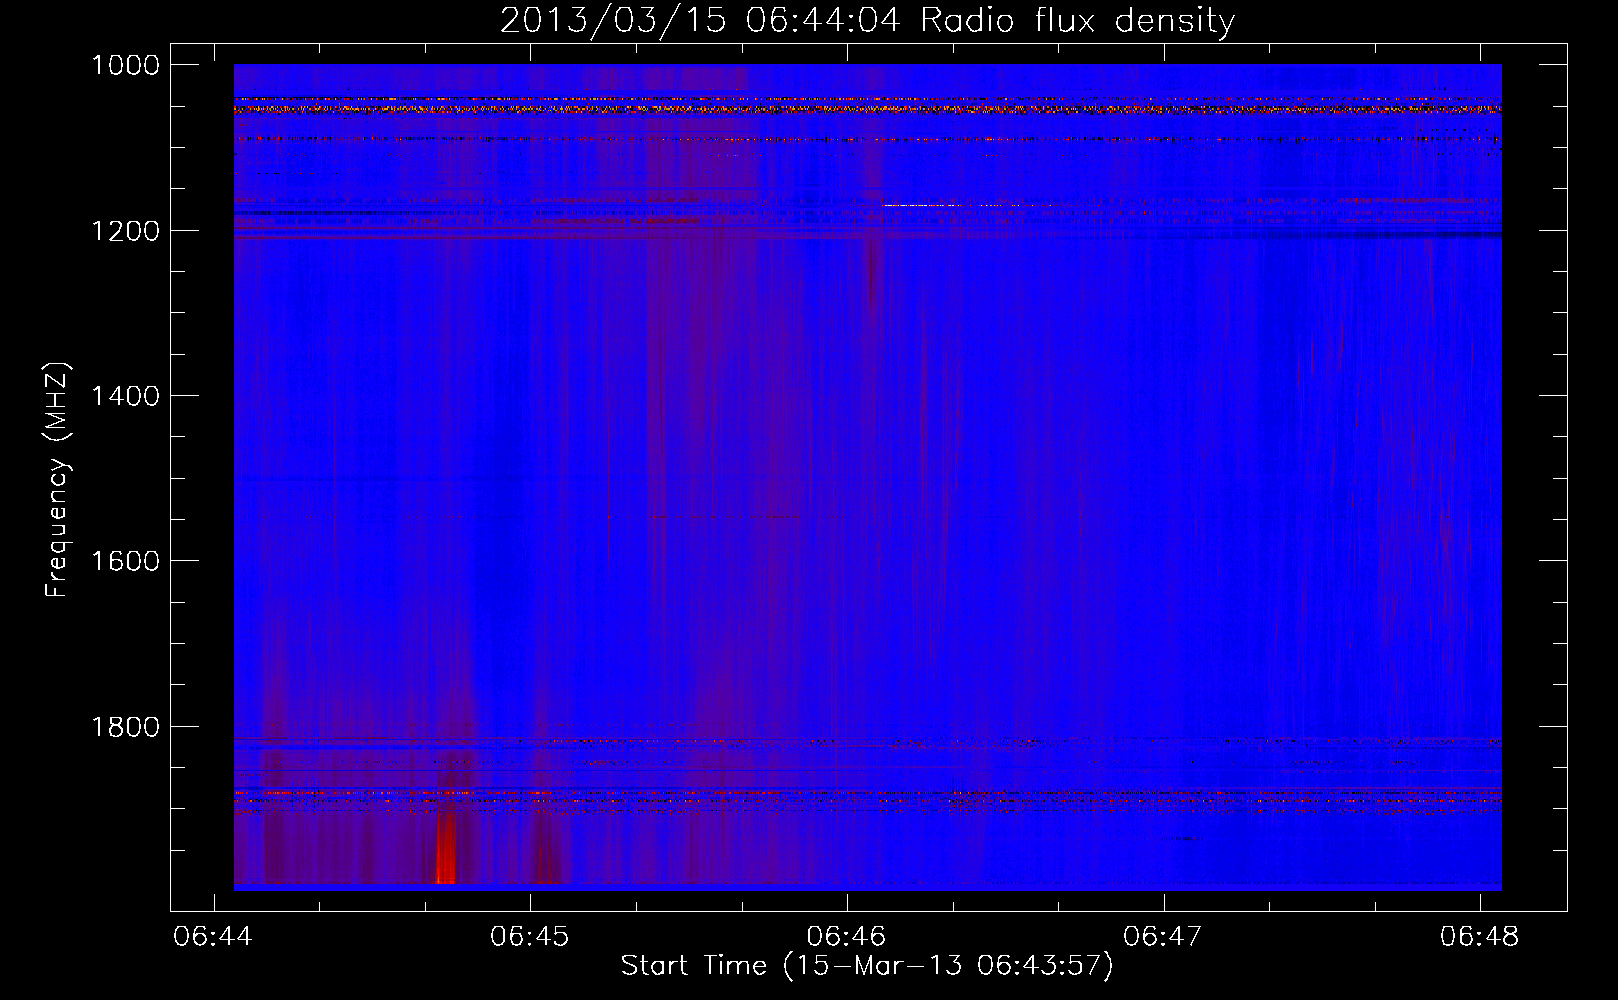Image resolution: width=1618 pixels, height=1000 pixels.
Task: Click the 06:48 time tick label
Action: pyautogui.click(x=1479, y=937)
